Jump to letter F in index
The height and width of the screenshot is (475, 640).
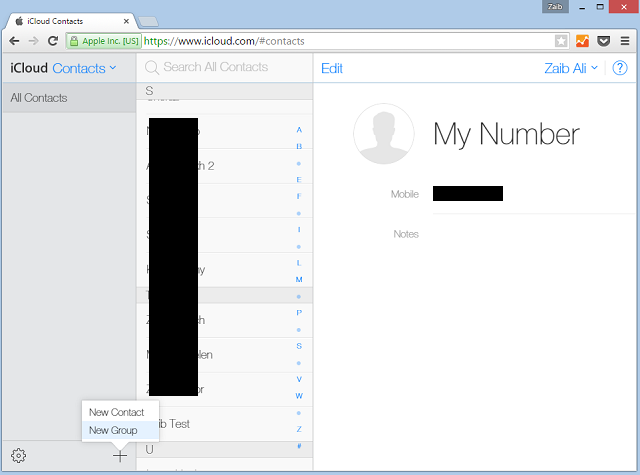coord(299,196)
